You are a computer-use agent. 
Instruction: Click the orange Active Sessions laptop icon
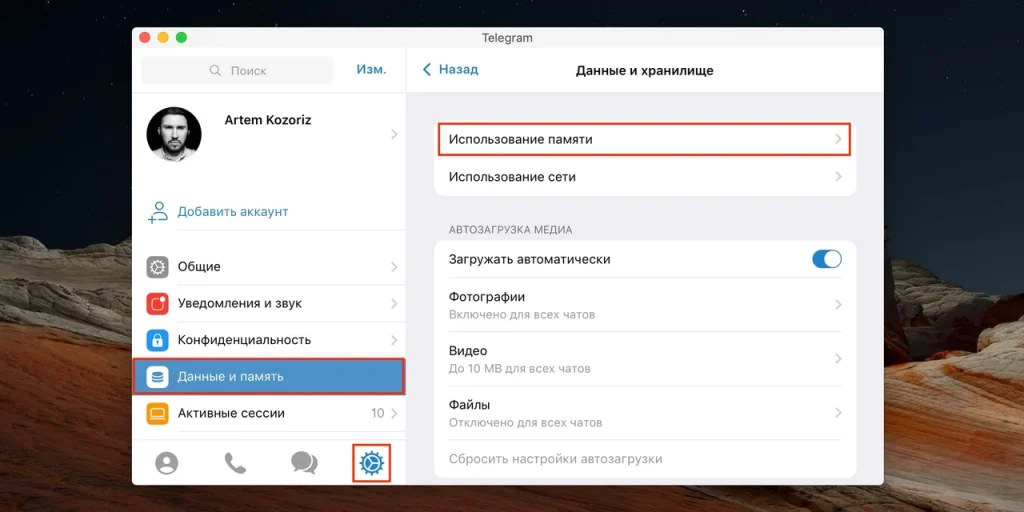(157, 413)
